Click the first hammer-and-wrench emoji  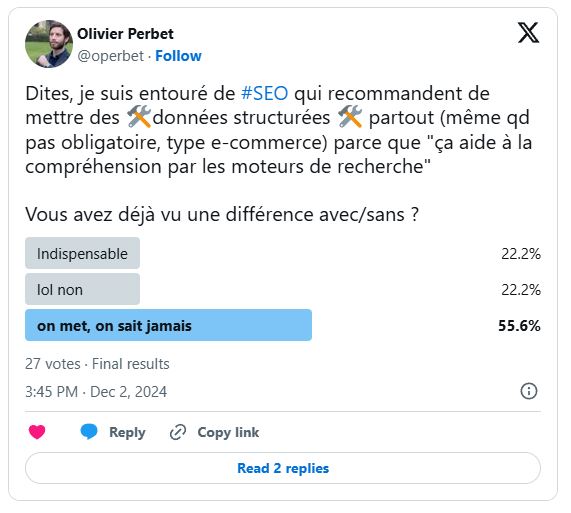click(x=139, y=117)
